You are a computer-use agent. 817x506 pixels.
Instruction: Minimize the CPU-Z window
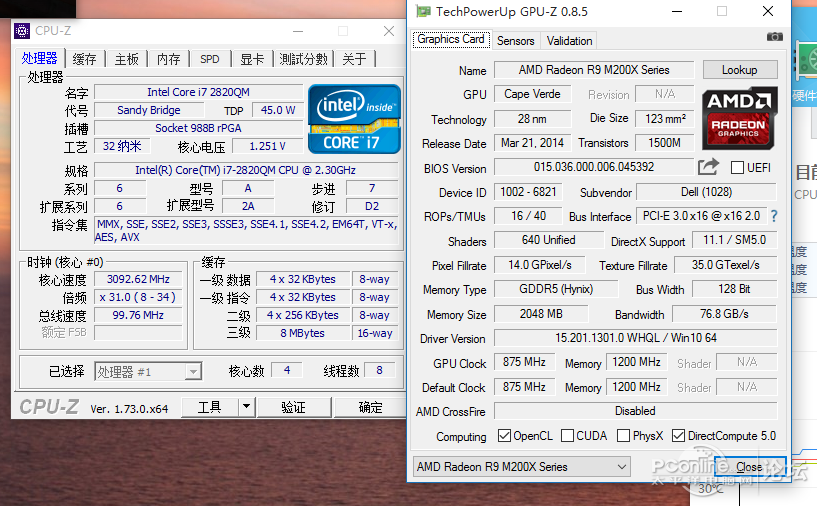click(x=298, y=31)
